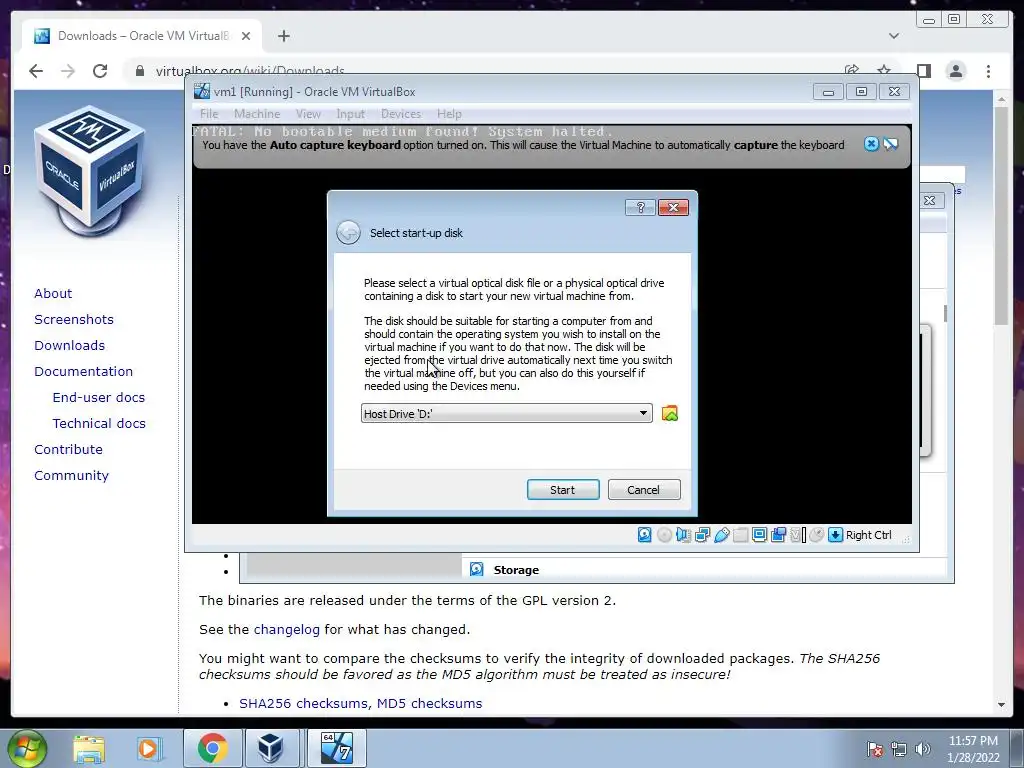1024x768 pixels.
Task: Click the optical disk status icon
Action: click(x=664, y=535)
